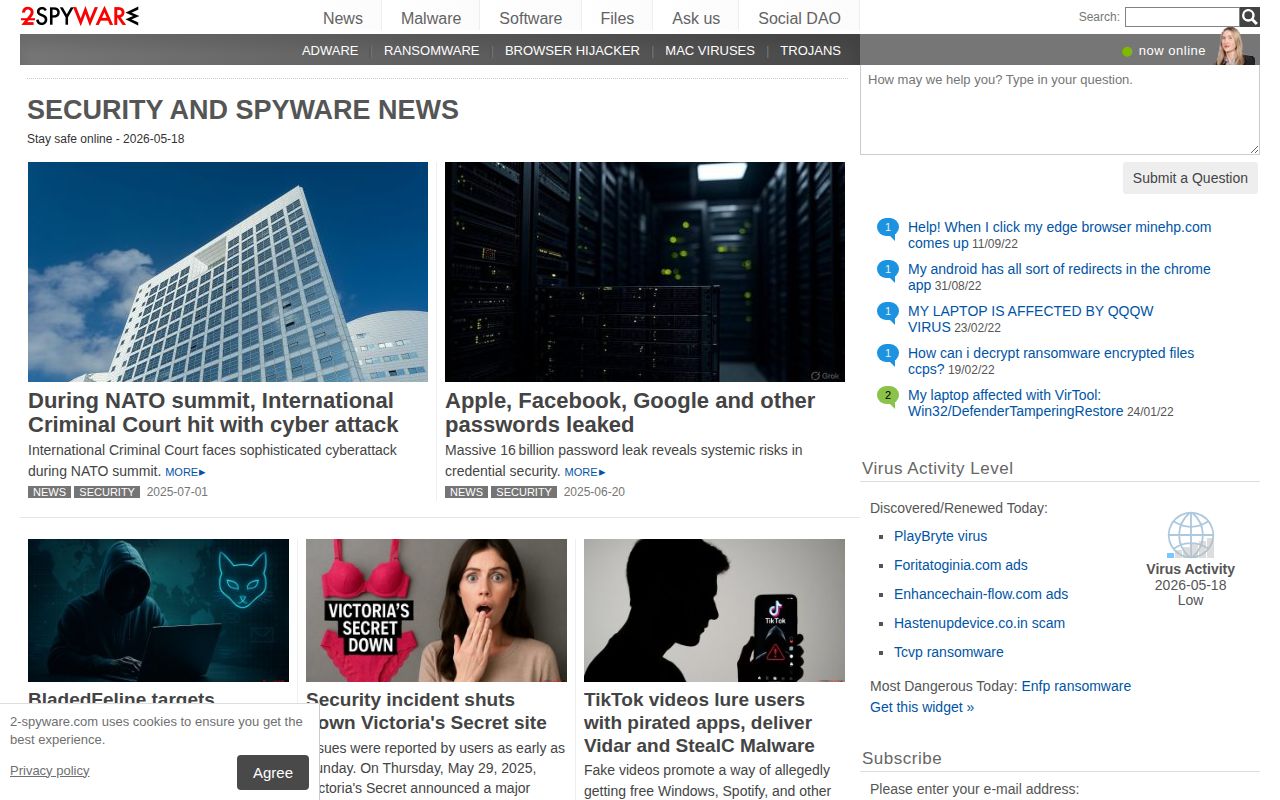Open the Hastenupdevice.co.in scam link
The image size is (1280, 800).
point(979,623)
